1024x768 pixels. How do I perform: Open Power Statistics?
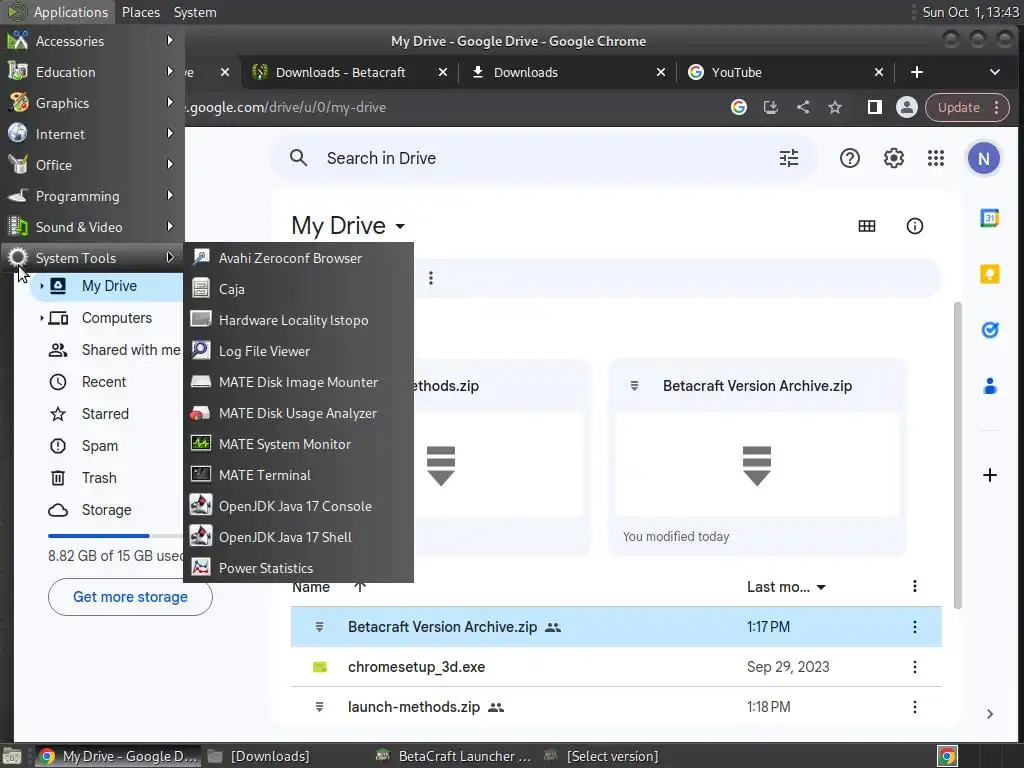(x=298, y=568)
